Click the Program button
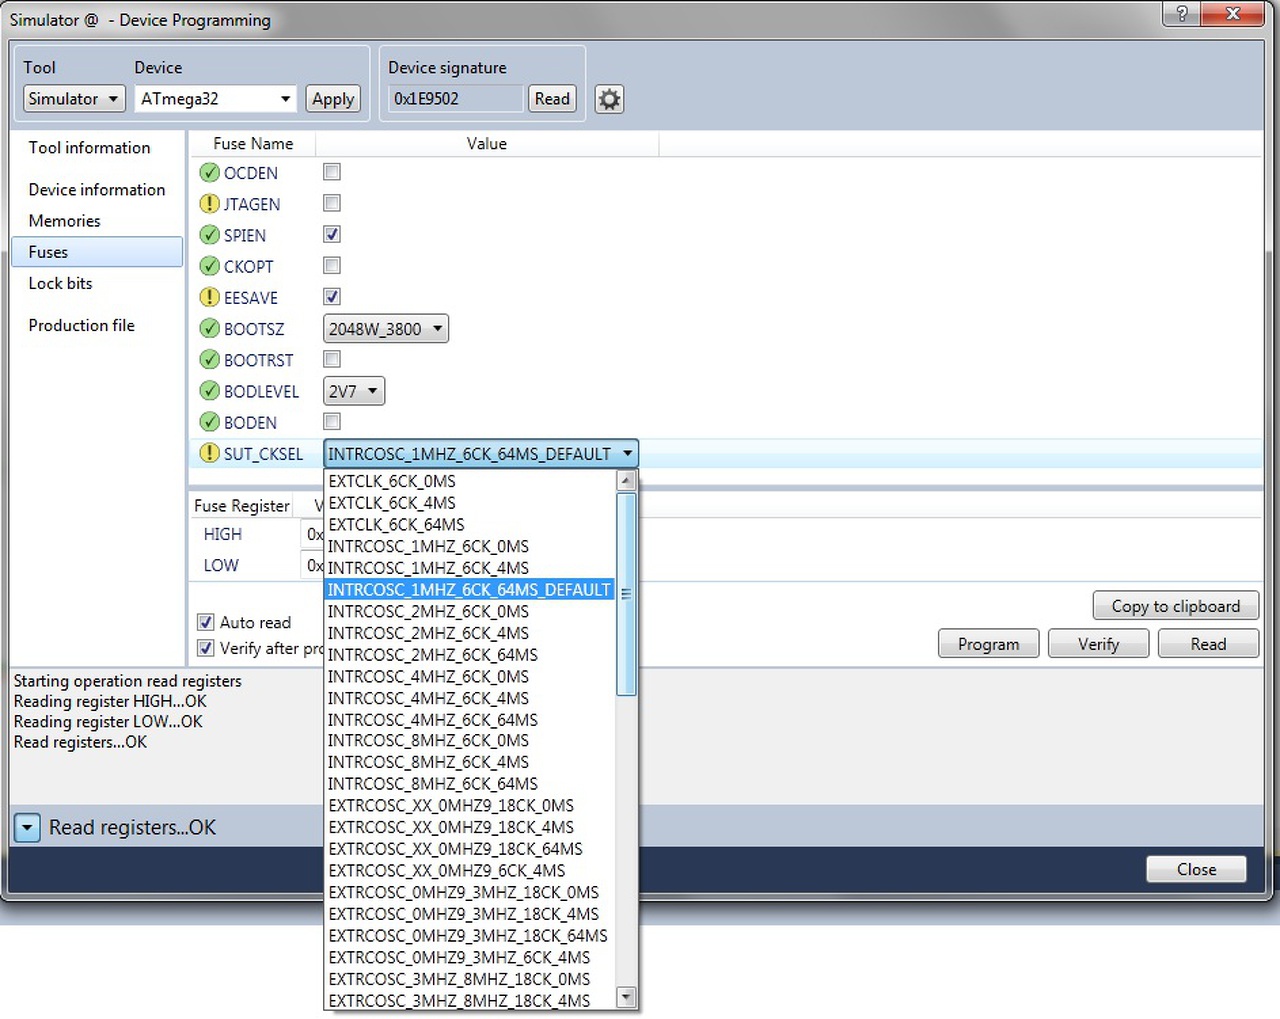The image size is (1280, 1019). (989, 644)
